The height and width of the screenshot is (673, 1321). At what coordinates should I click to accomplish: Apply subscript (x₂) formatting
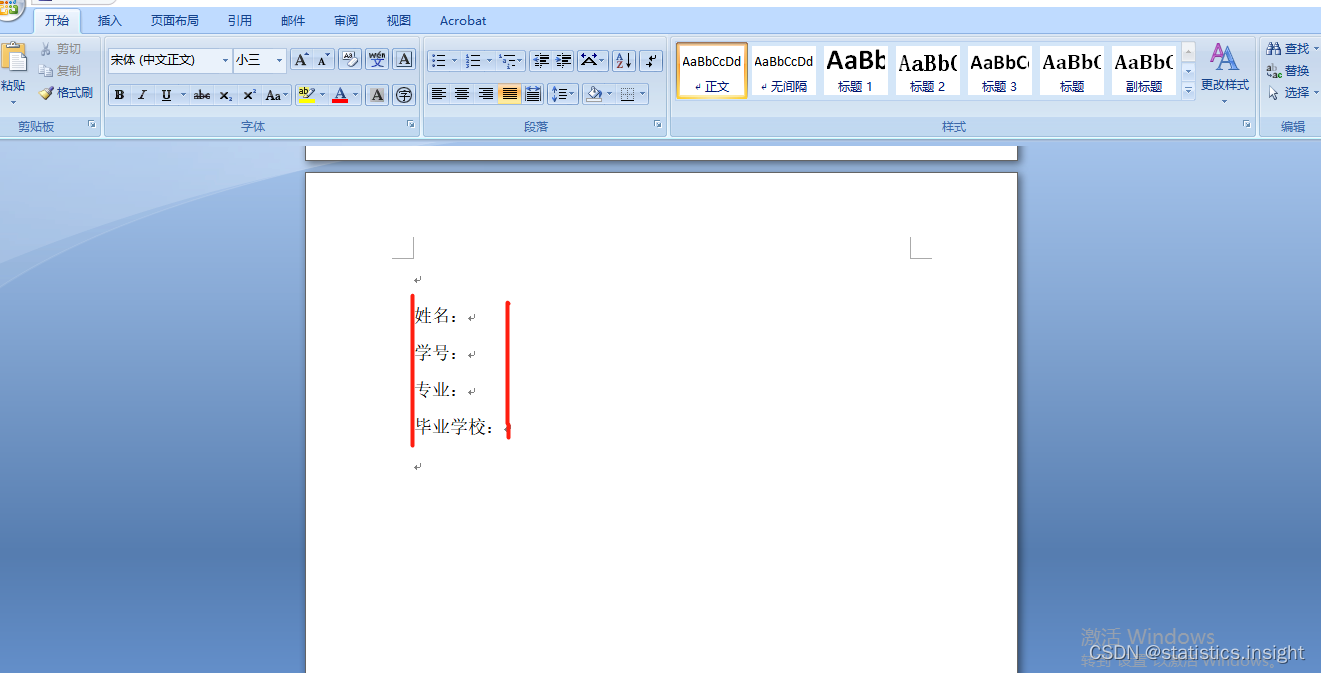226,95
